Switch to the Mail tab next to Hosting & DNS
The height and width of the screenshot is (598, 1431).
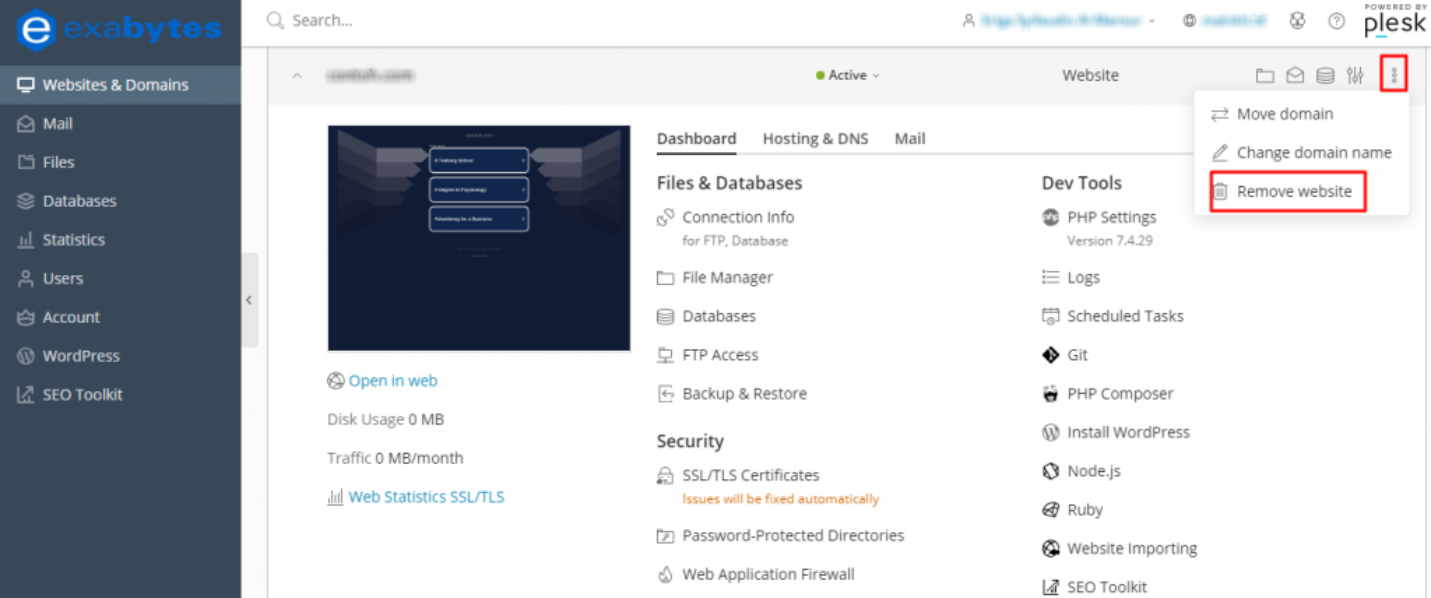click(x=910, y=139)
